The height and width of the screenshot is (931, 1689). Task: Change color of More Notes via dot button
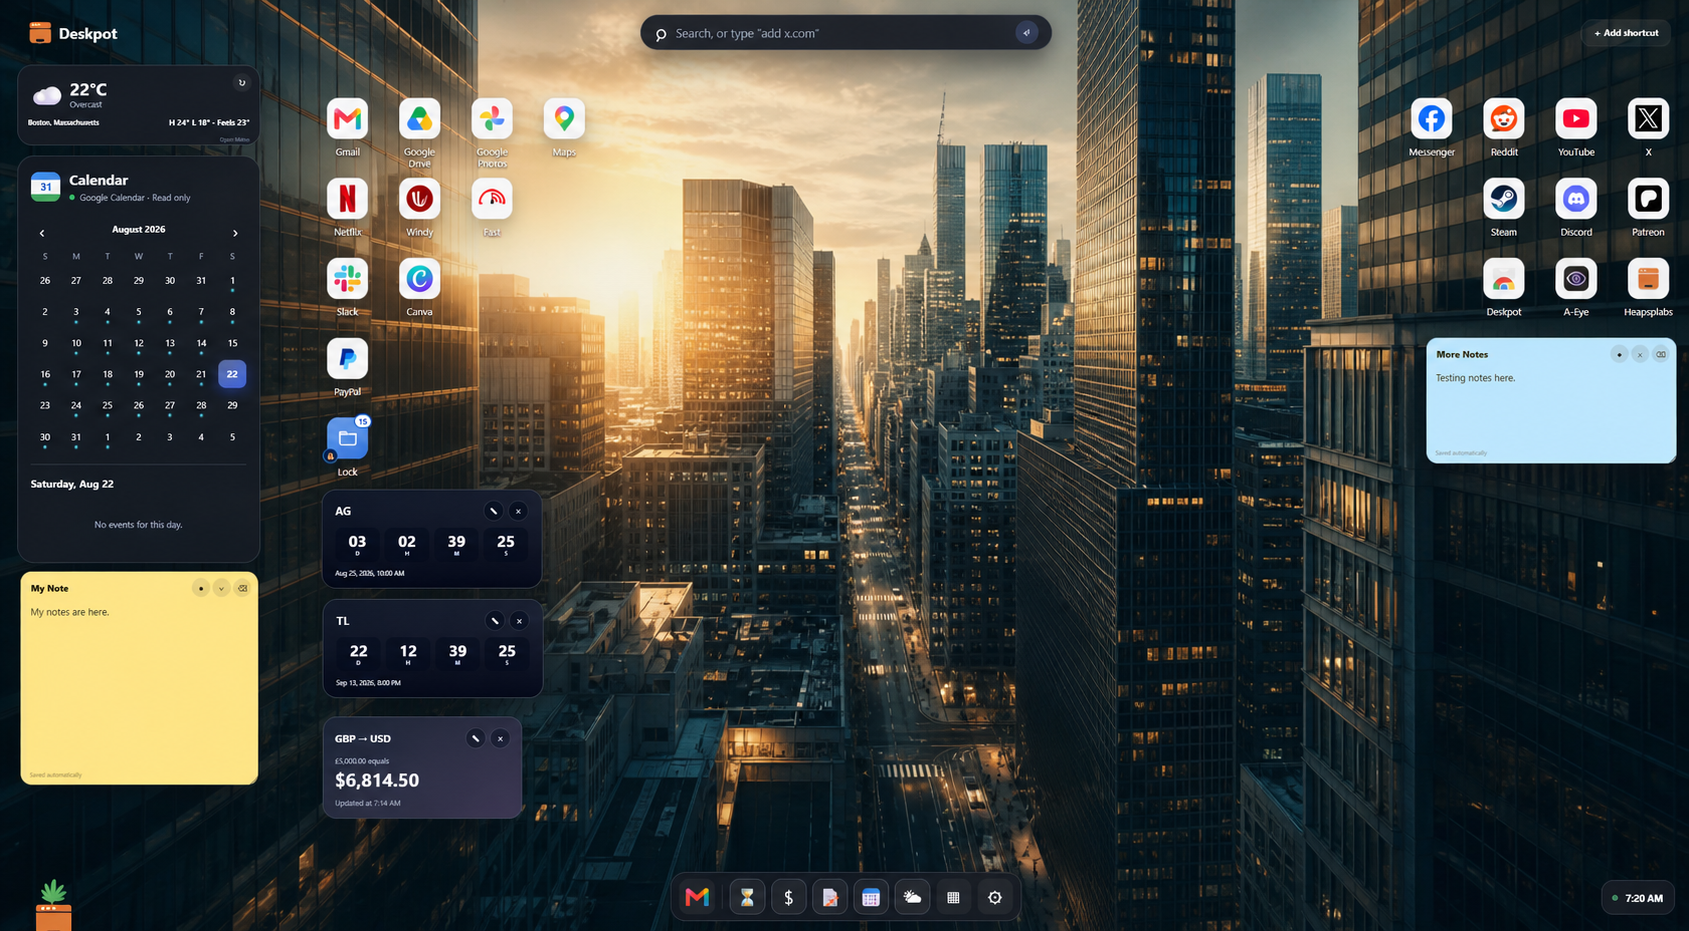pos(1618,354)
